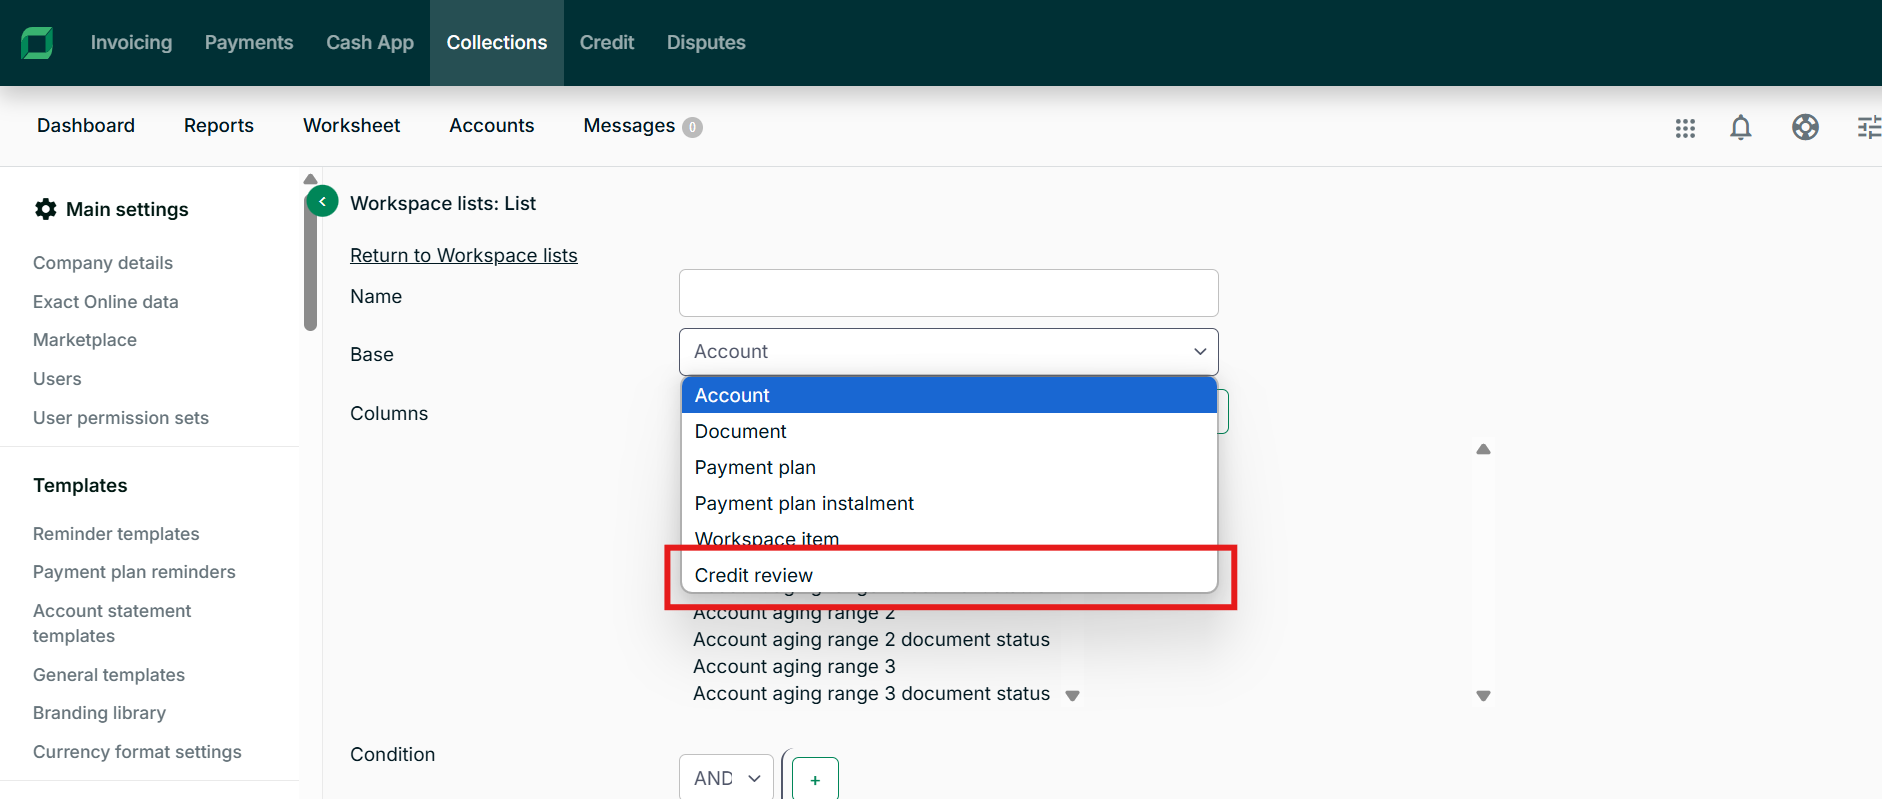Screen dimensions: 1882x799
Task: Click the help lifebuoy icon
Action: [1805, 128]
